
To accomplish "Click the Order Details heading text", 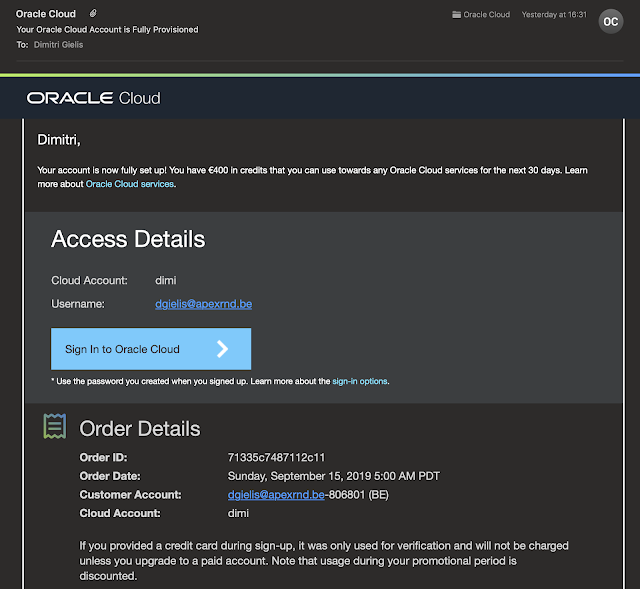I will (140, 429).
